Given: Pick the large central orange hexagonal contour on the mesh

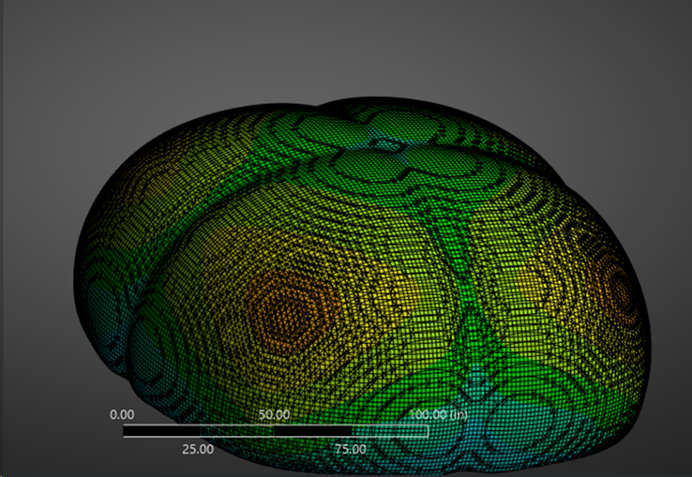Looking at the screenshot, I should click(291, 312).
